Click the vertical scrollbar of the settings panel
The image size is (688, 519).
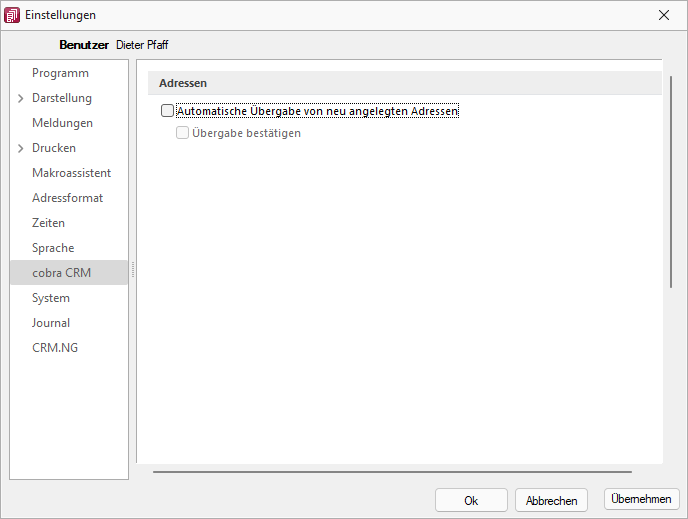[670, 182]
